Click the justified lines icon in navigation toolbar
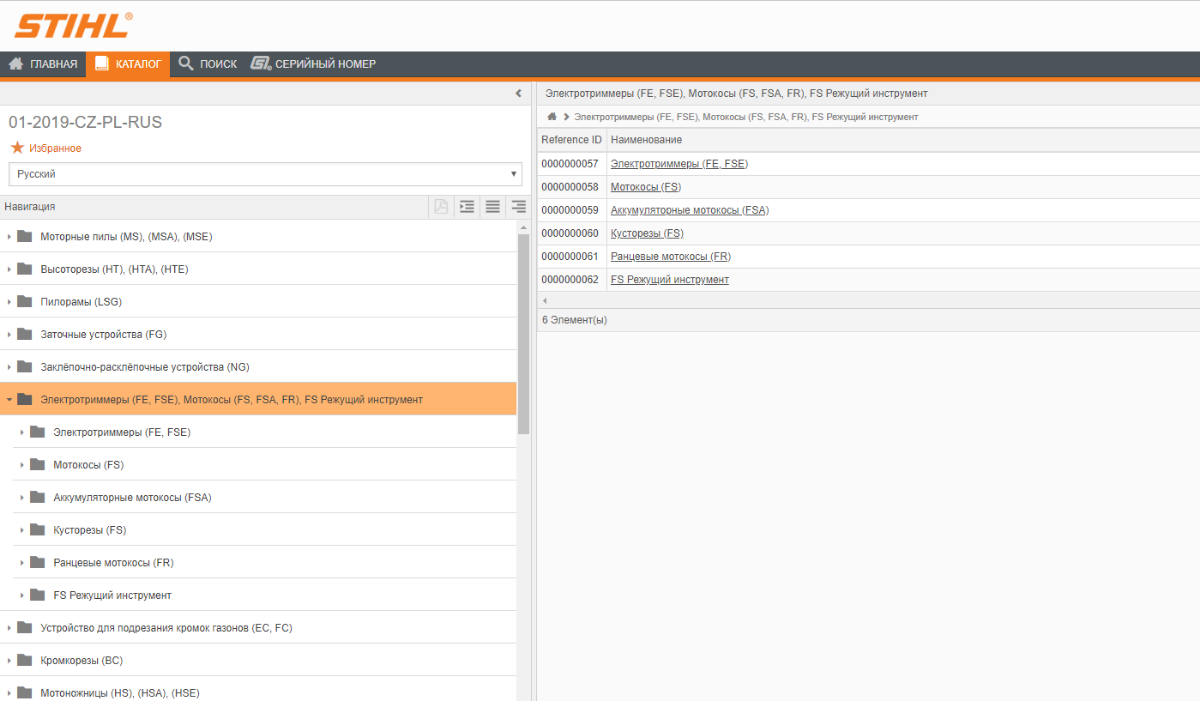 pyautogui.click(x=492, y=207)
